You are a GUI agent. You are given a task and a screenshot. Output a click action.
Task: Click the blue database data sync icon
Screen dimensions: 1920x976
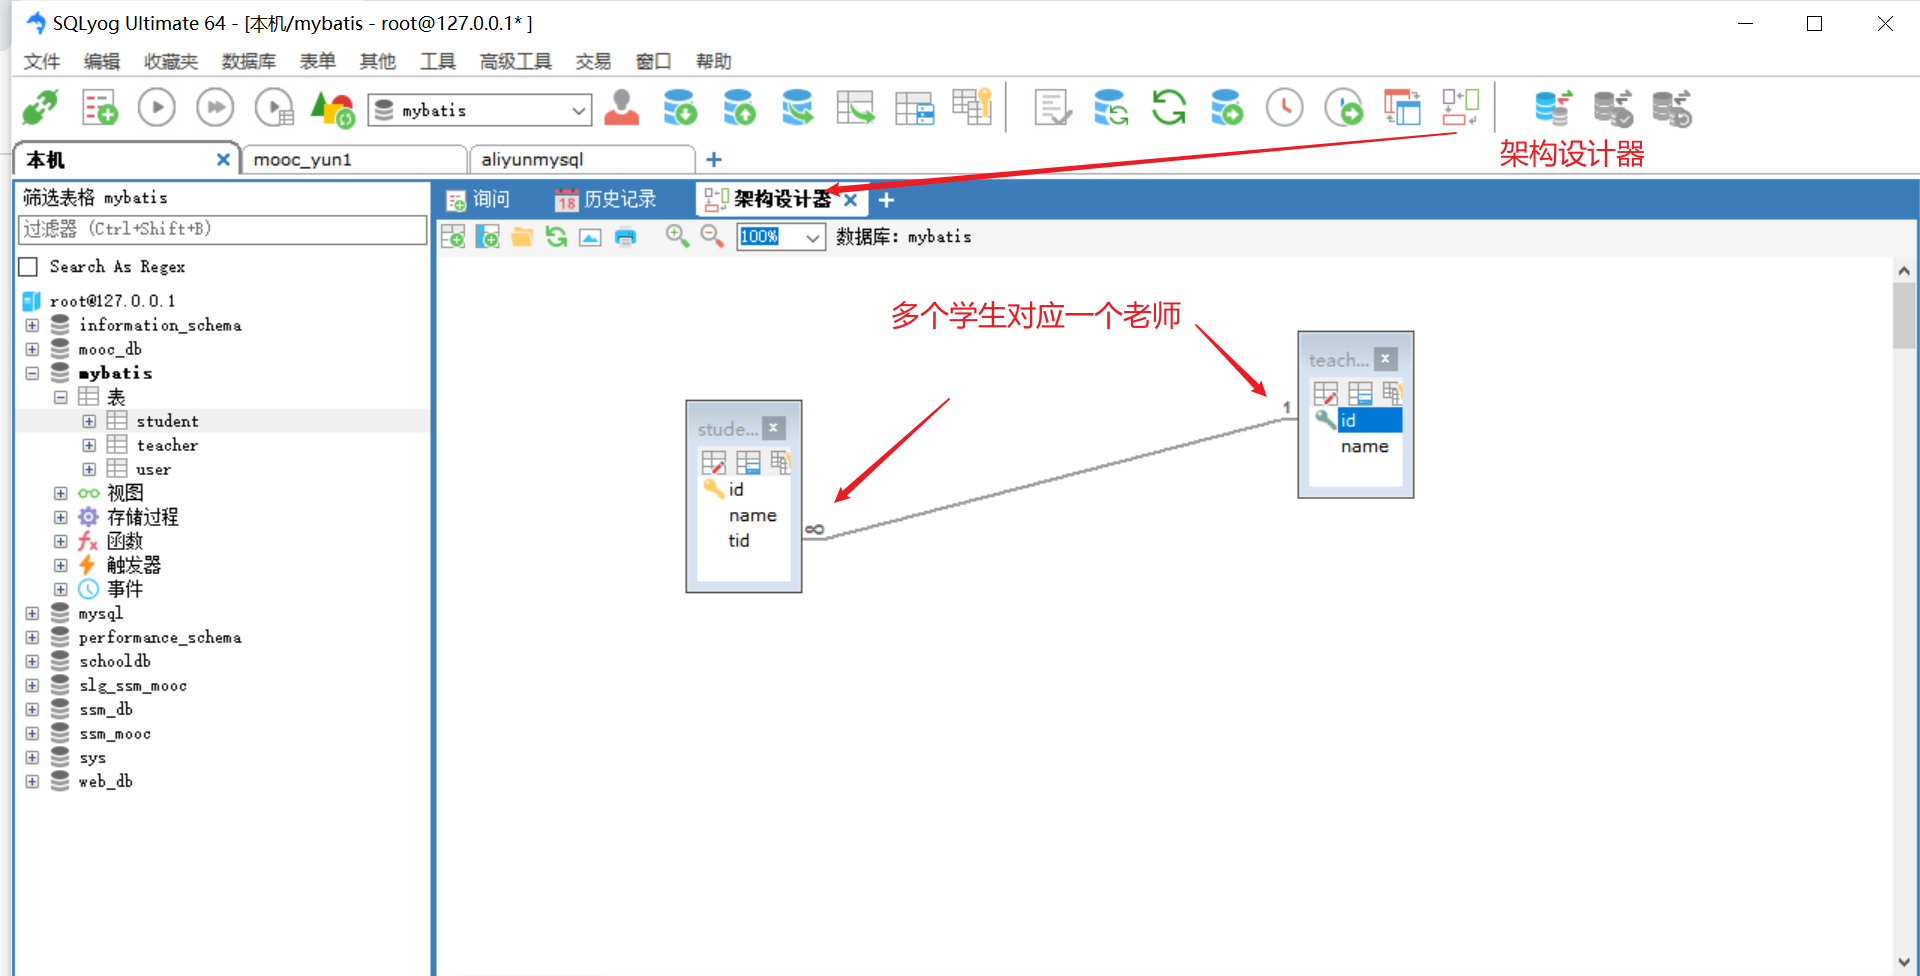pyautogui.click(x=1553, y=108)
